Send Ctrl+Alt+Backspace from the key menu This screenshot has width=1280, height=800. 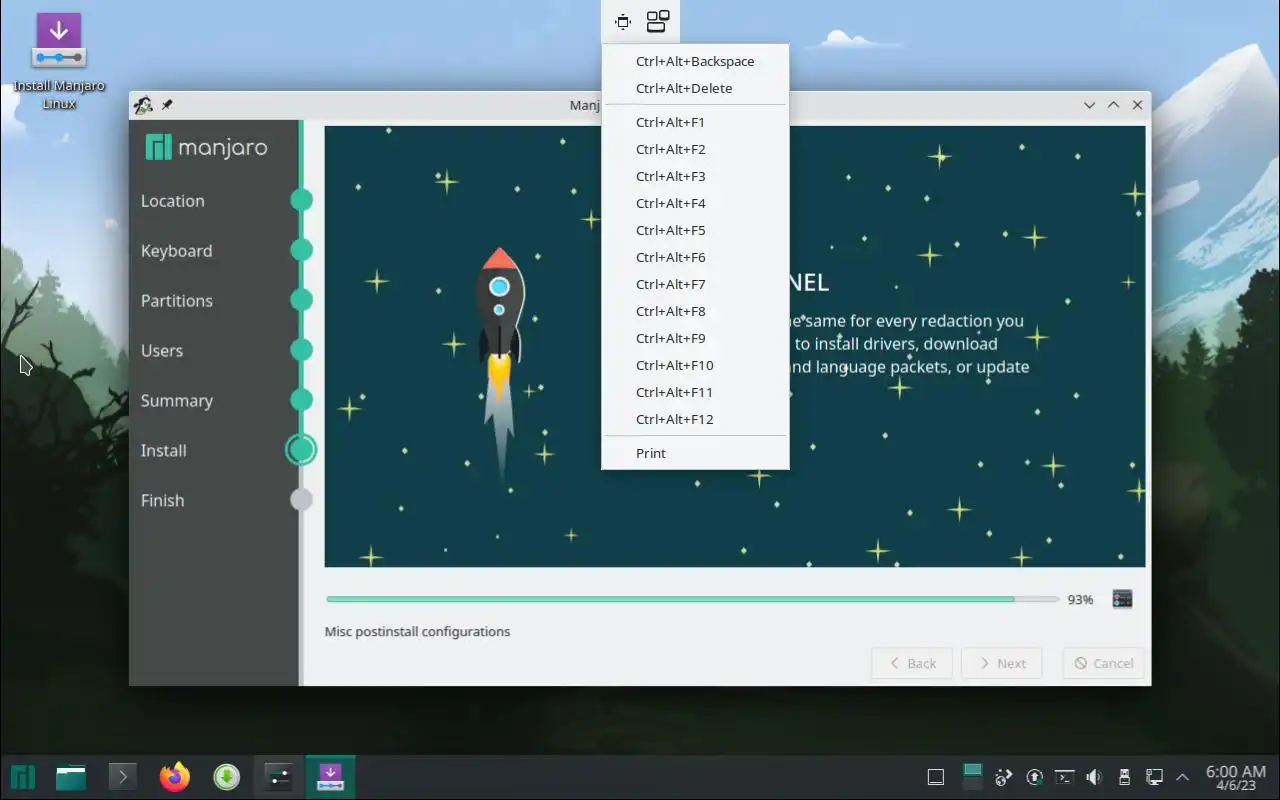pyautogui.click(x=695, y=61)
